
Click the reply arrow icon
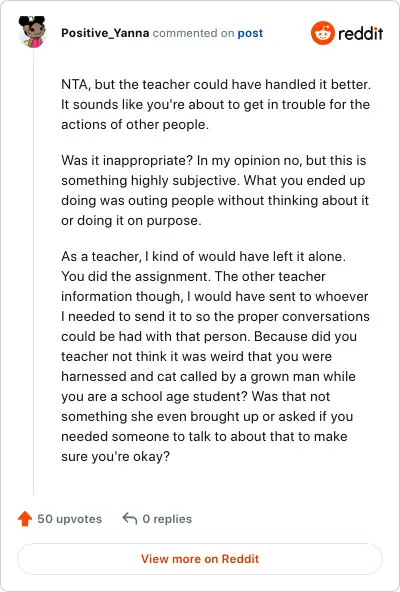coord(130,518)
